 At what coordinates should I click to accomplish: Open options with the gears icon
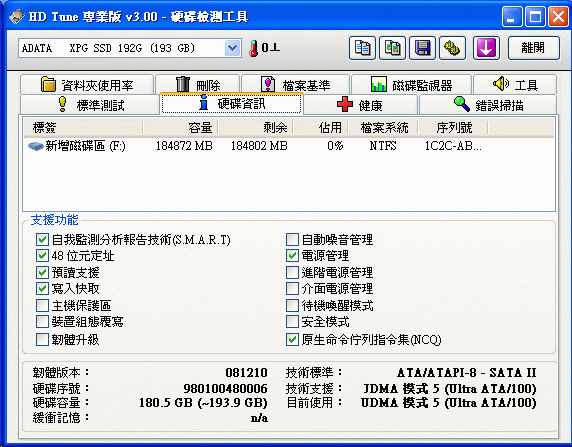(452, 48)
